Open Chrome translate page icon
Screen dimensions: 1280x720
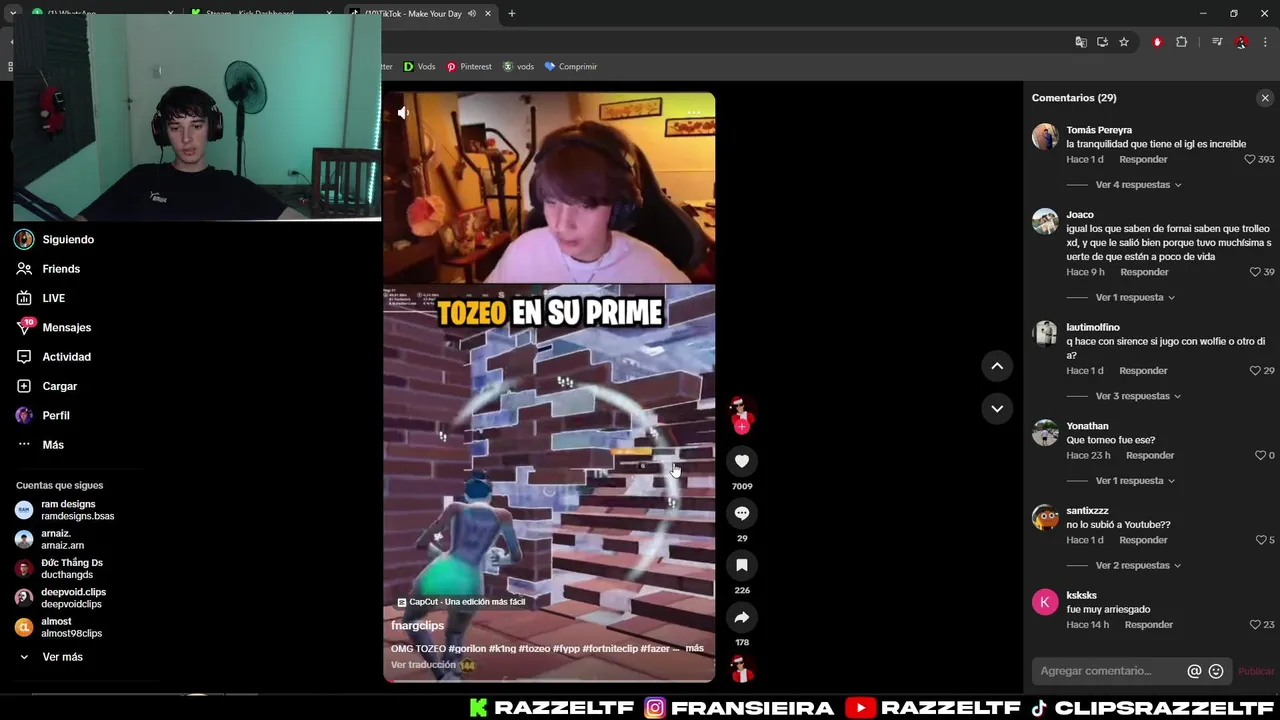point(1081,42)
